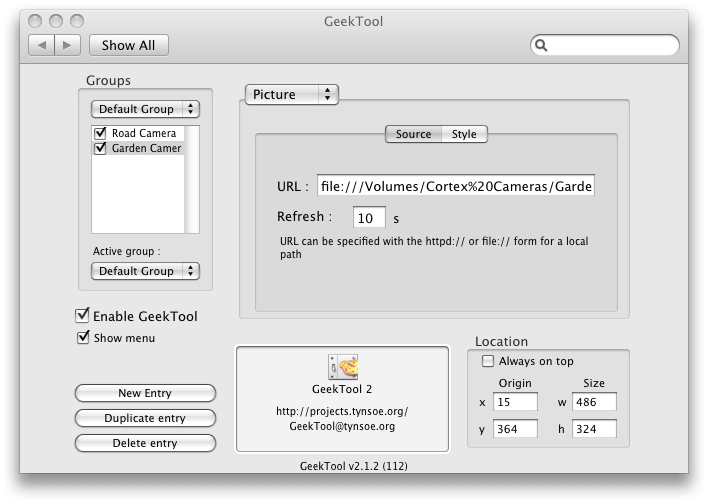
Task: Click the entries list scrollbar
Action: pyautogui.click(x=191, y=179)
